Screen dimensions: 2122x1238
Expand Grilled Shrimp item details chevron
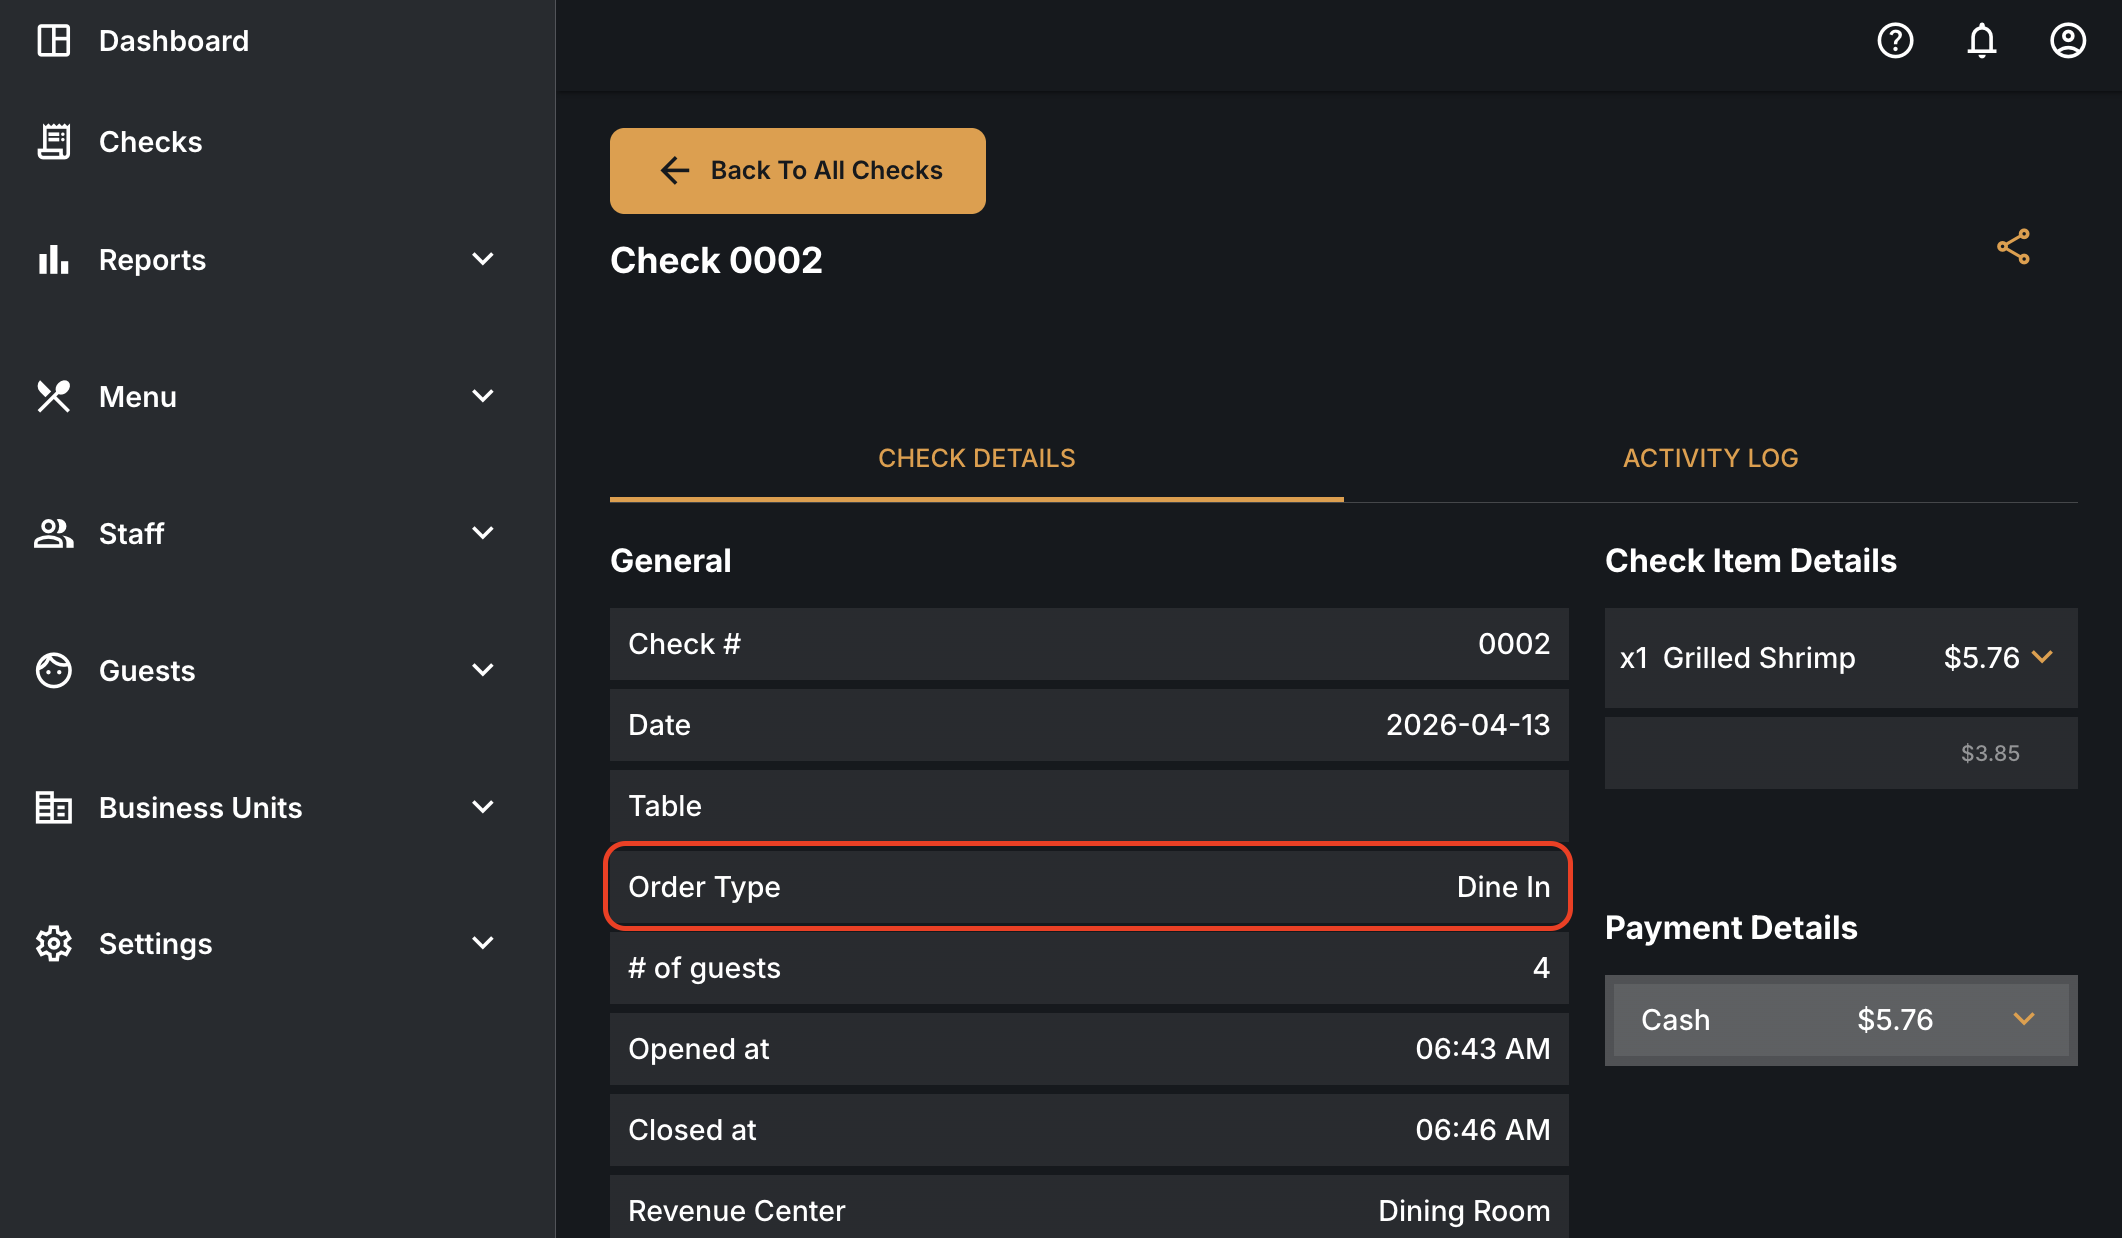tap(2043, 657)
